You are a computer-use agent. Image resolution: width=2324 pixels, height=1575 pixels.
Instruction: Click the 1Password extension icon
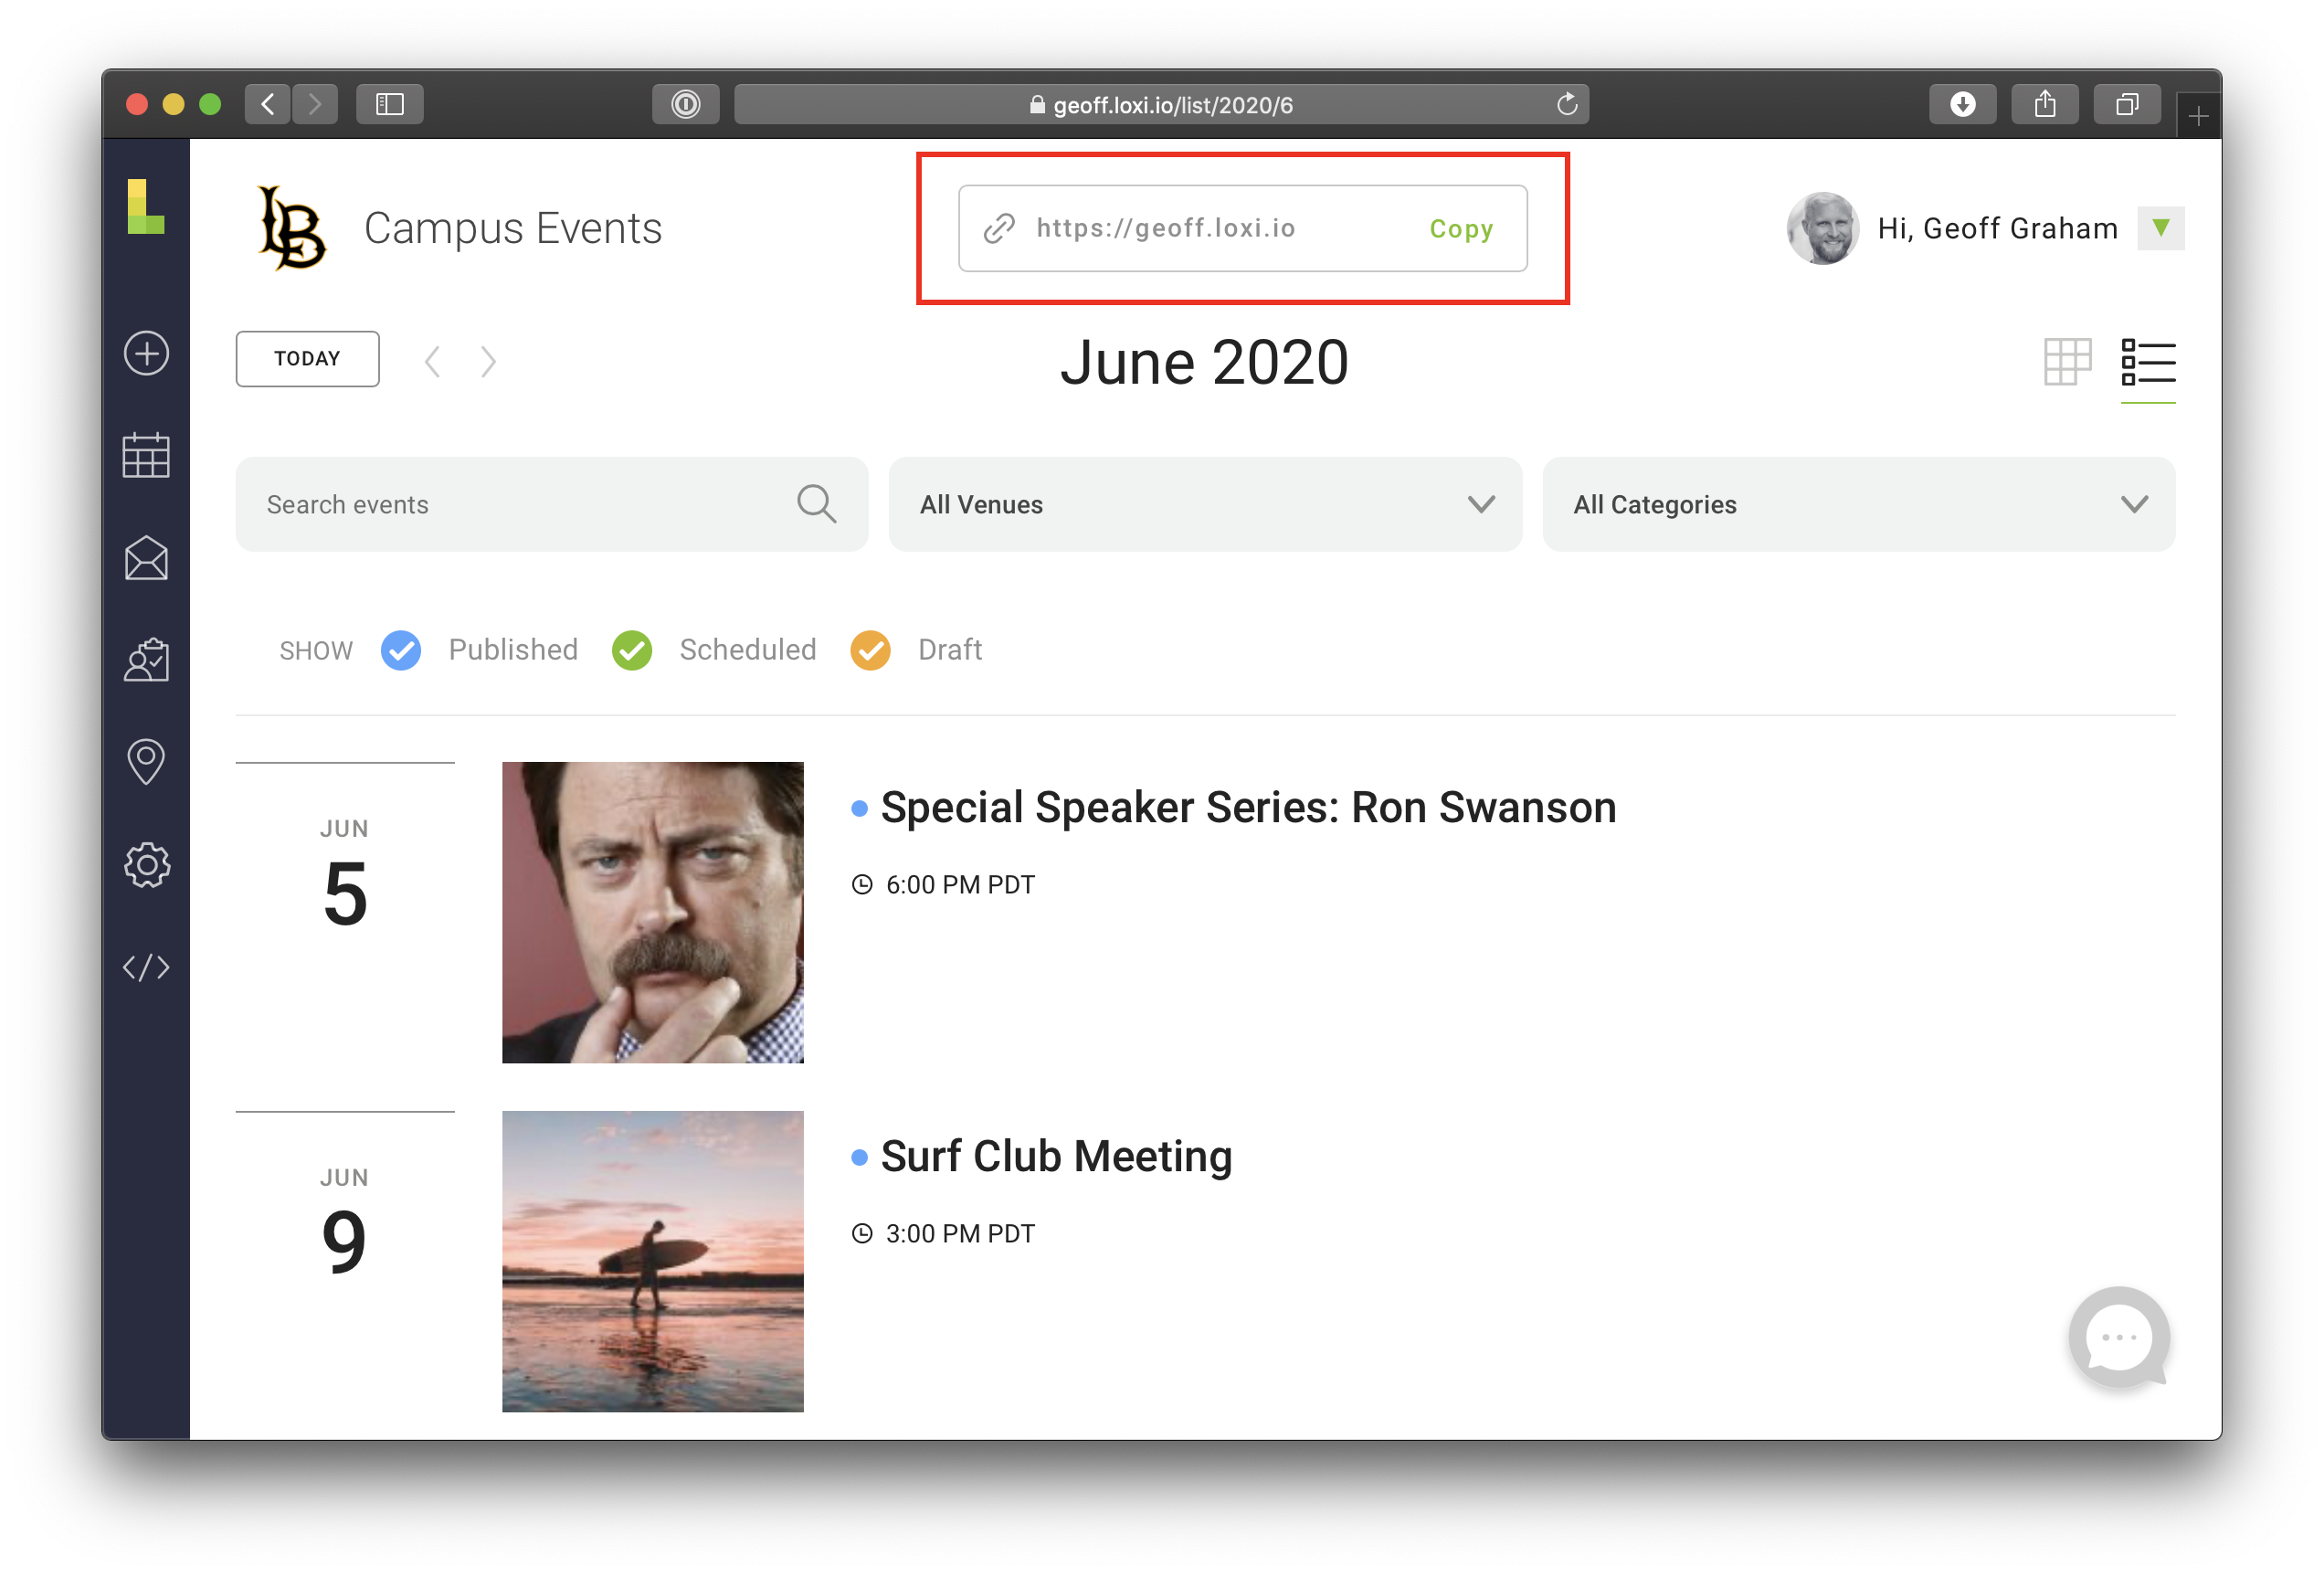[x=685, y=104]
